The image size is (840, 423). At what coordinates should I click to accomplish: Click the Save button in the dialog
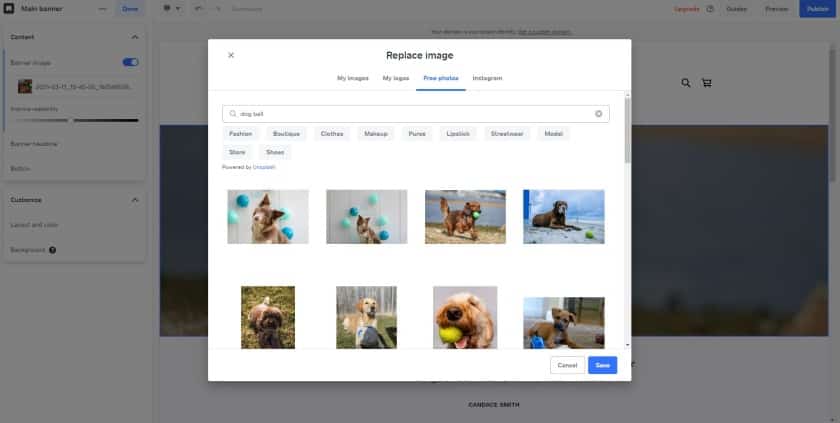(x=603, y=365)
